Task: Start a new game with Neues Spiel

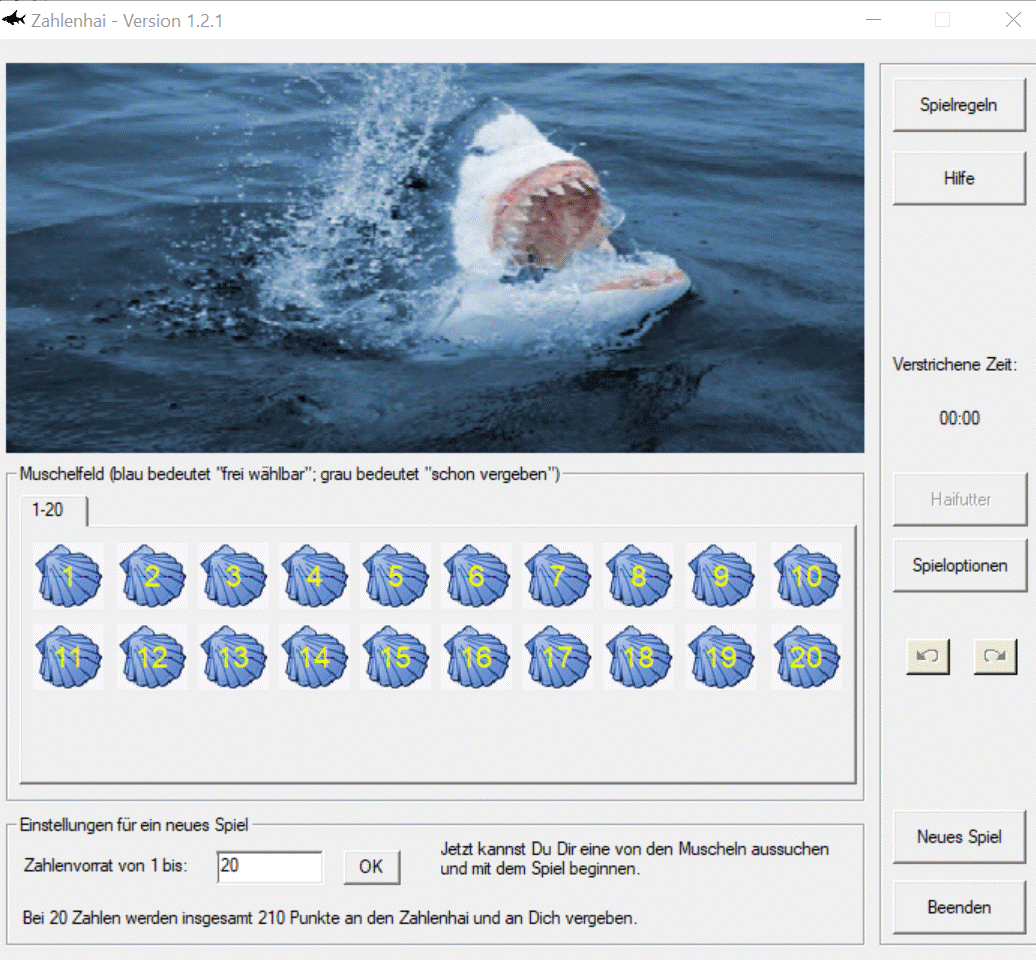Action: coord(959,837)
